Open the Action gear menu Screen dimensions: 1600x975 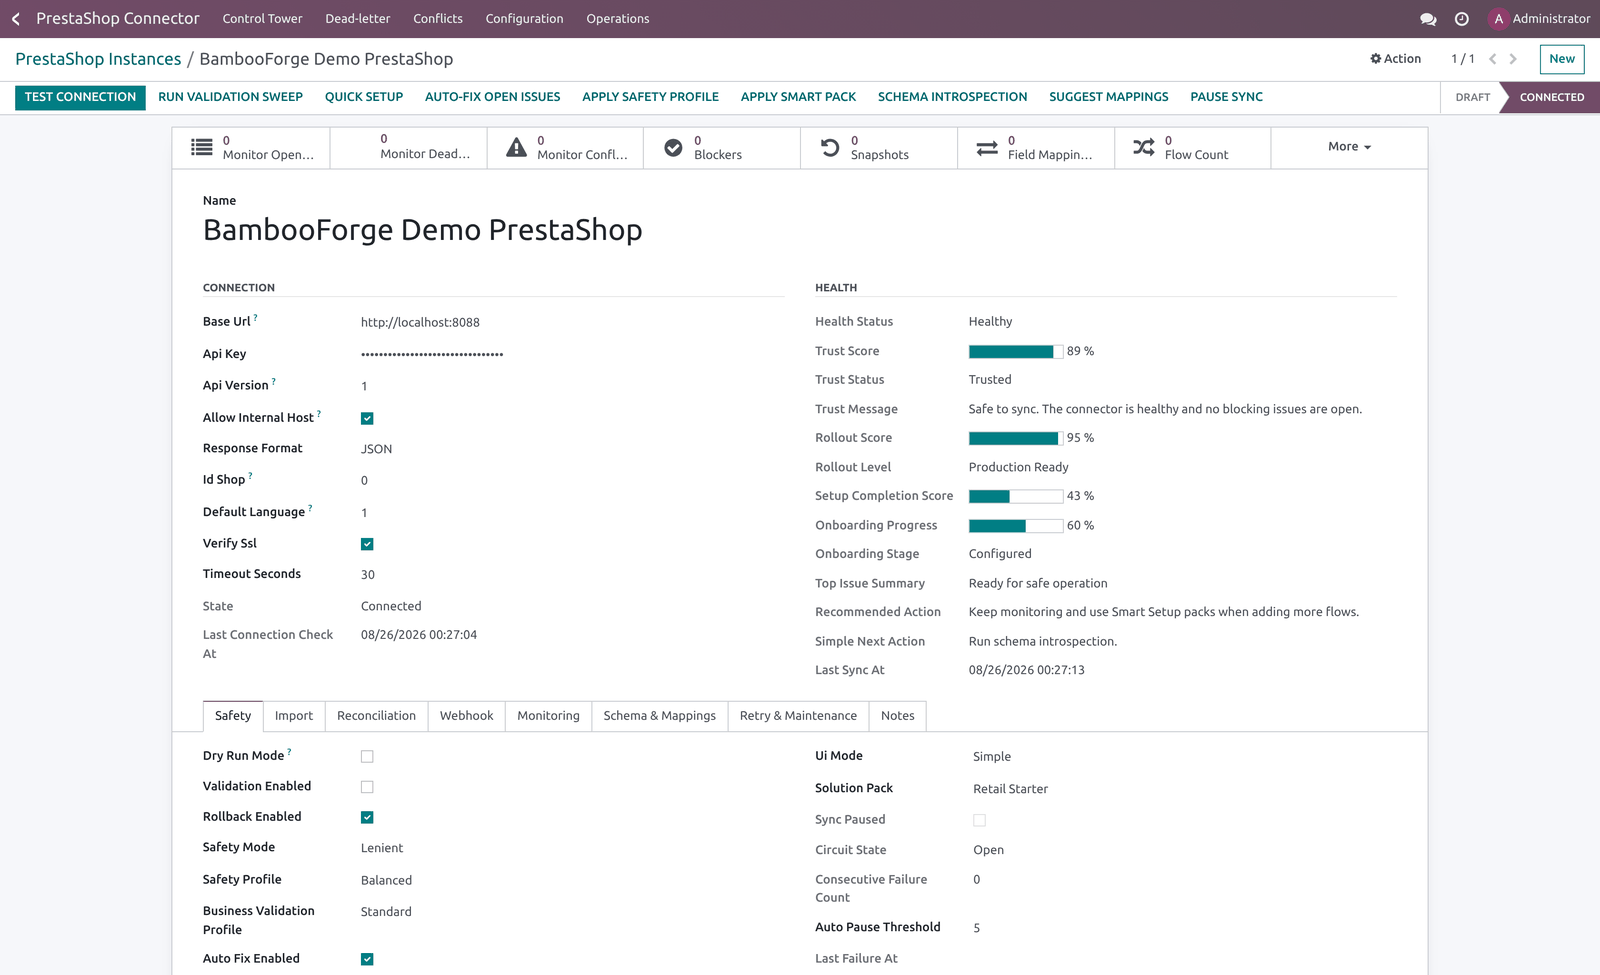pos(1395,59)
